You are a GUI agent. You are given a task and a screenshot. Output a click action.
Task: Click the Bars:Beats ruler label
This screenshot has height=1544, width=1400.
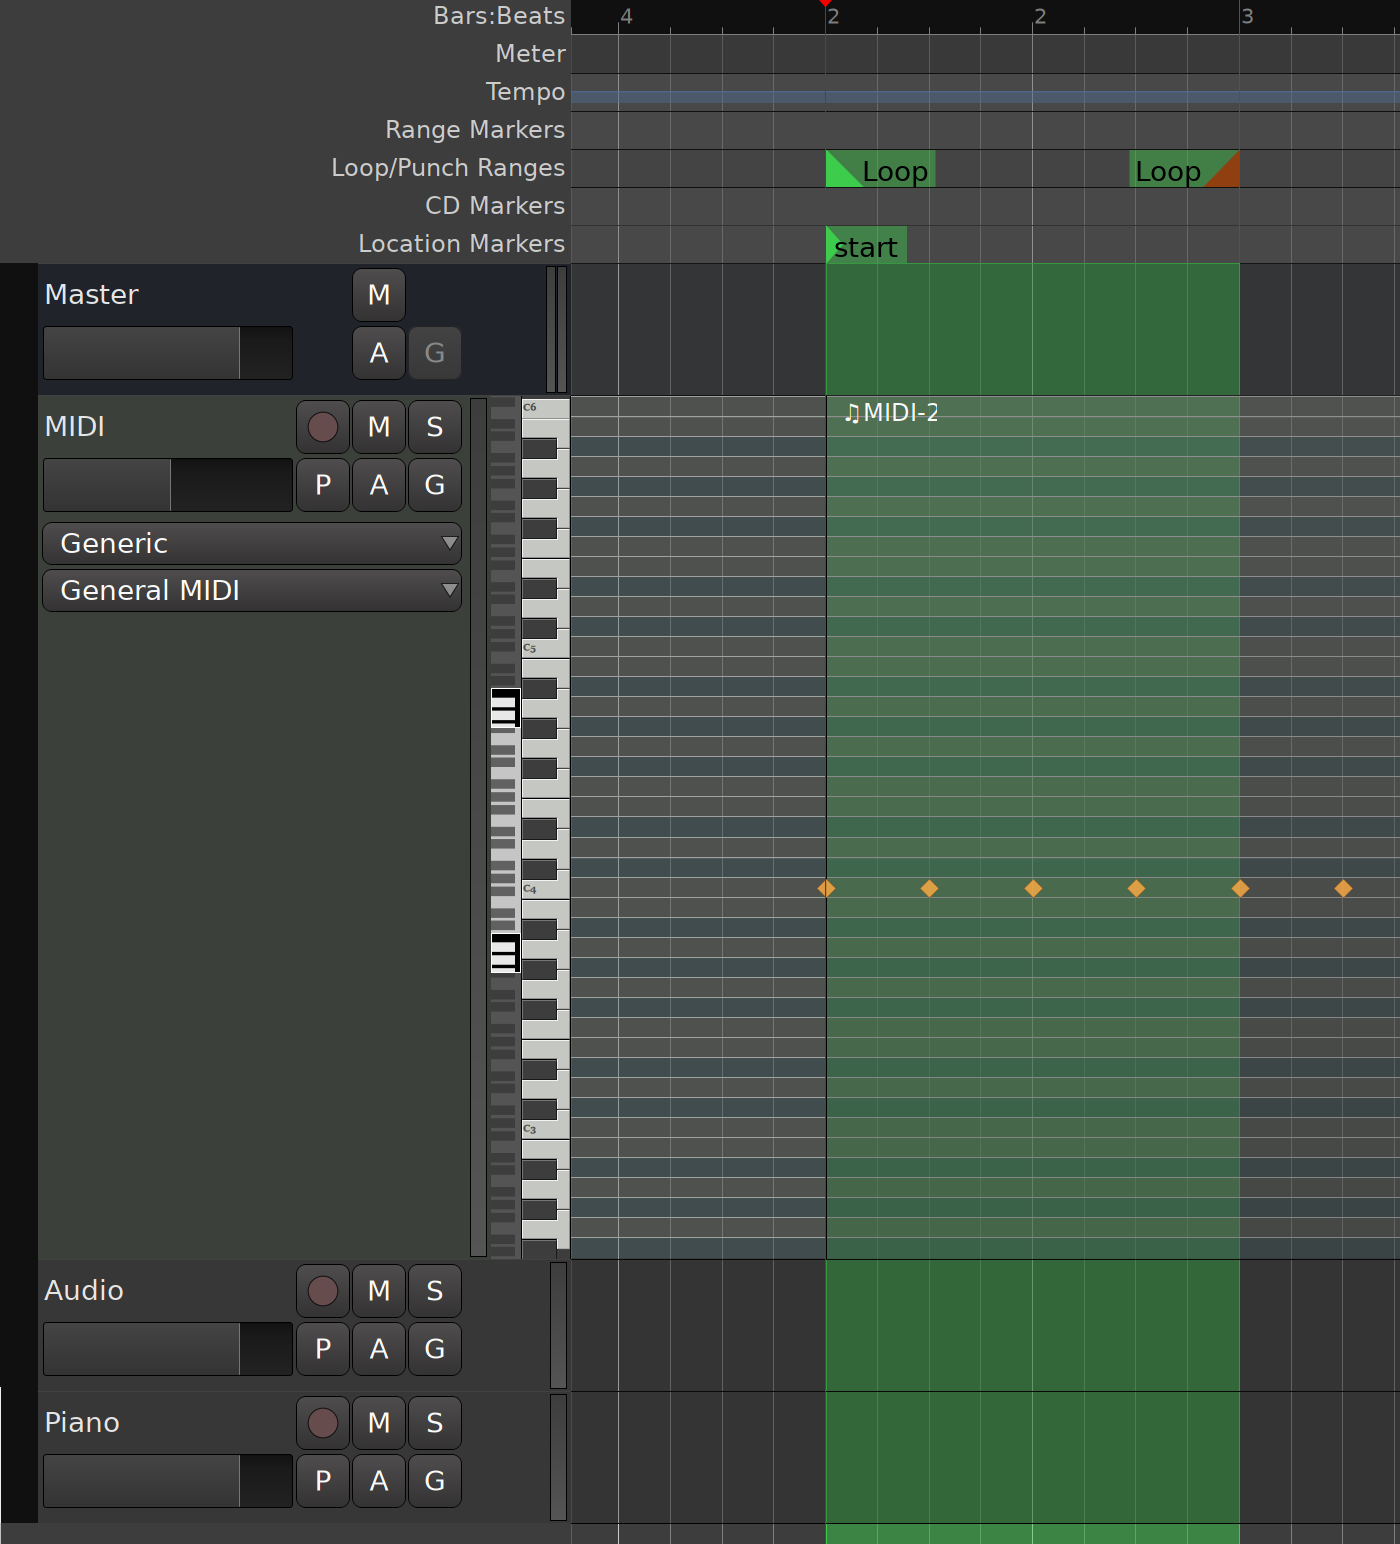499,16
